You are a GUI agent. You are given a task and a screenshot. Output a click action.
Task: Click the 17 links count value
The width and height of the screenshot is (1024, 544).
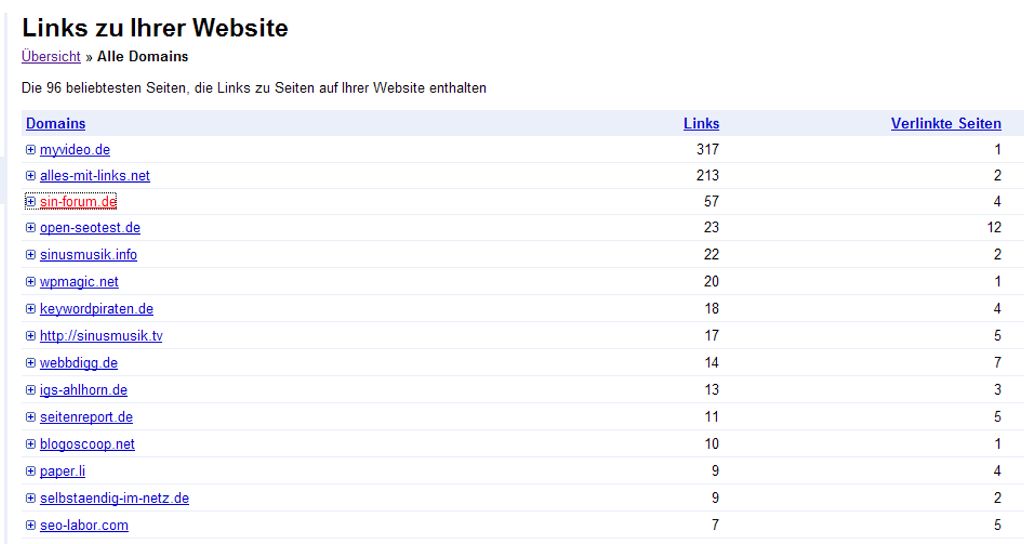tap(711, 336)
